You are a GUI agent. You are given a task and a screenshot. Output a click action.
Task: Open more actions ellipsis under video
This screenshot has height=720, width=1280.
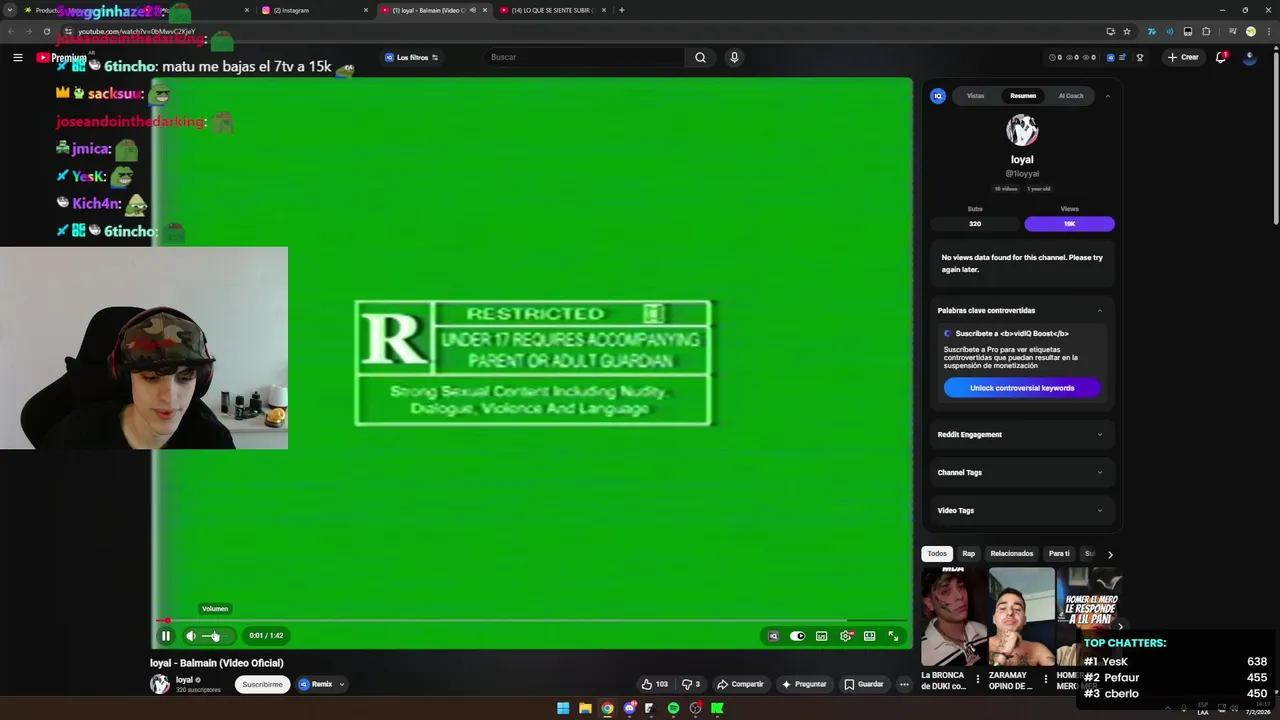click(x=904, y=684)
